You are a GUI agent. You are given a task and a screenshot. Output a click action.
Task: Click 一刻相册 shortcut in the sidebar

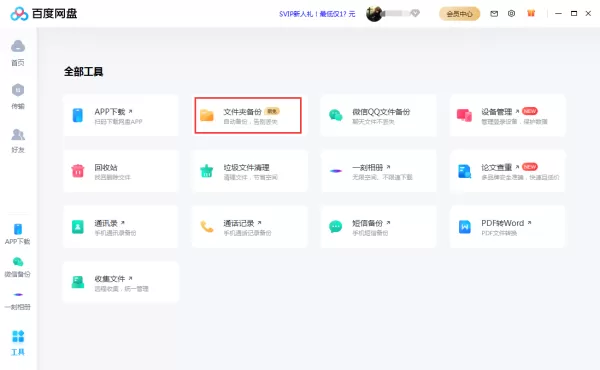[x=18, y=300]
